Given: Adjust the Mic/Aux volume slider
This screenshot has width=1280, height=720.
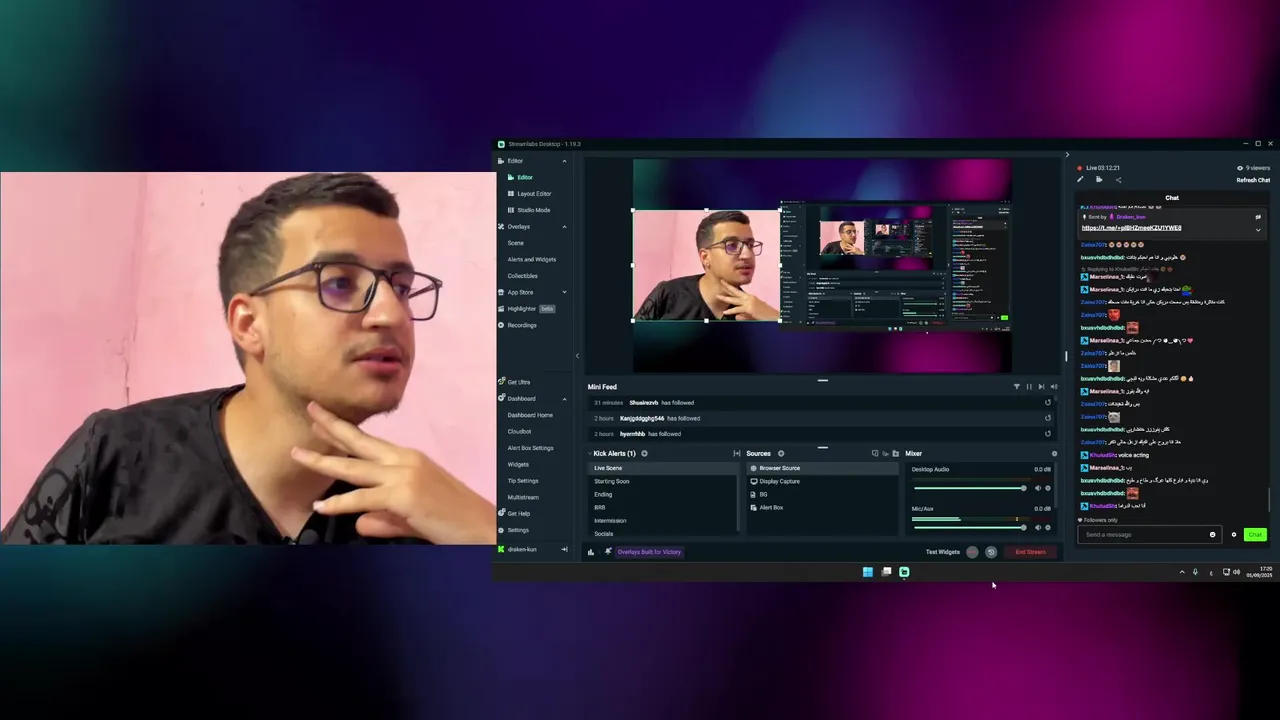Looking at the screenshot, I should tap(969, 527).
